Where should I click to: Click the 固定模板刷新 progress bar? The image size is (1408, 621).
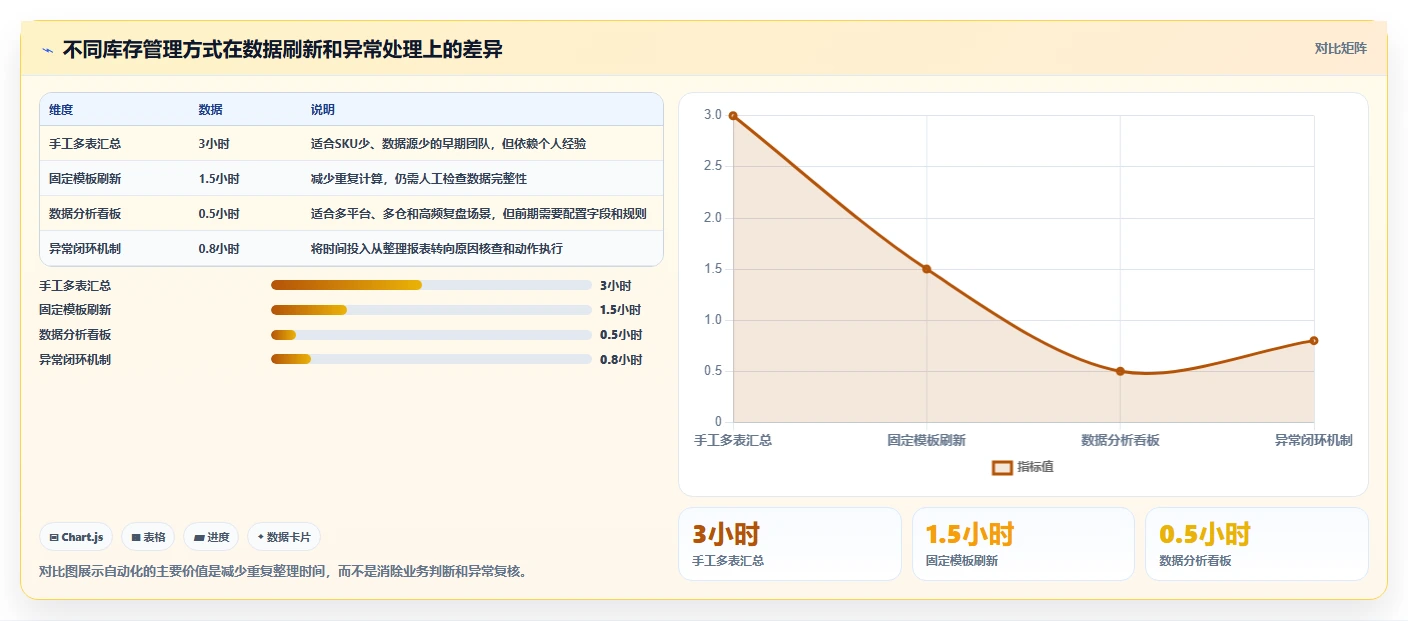(x=431, y=310)
